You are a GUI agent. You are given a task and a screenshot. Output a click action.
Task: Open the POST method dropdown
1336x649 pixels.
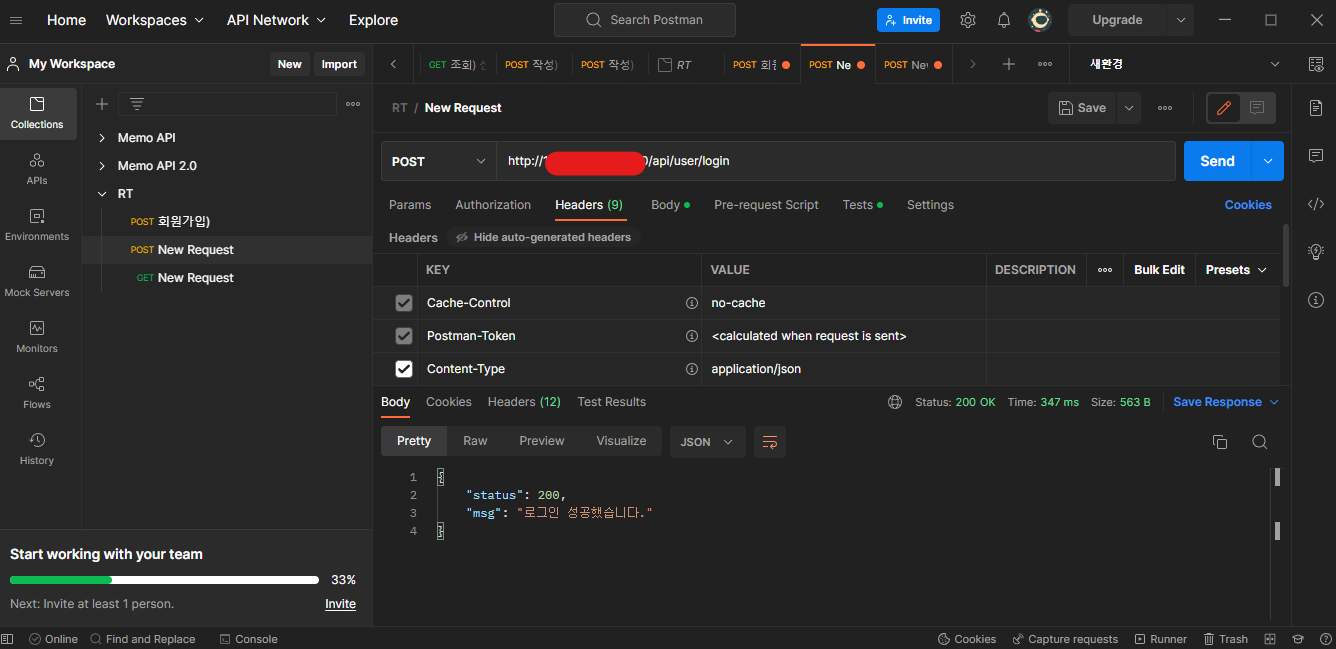point(438,161)
